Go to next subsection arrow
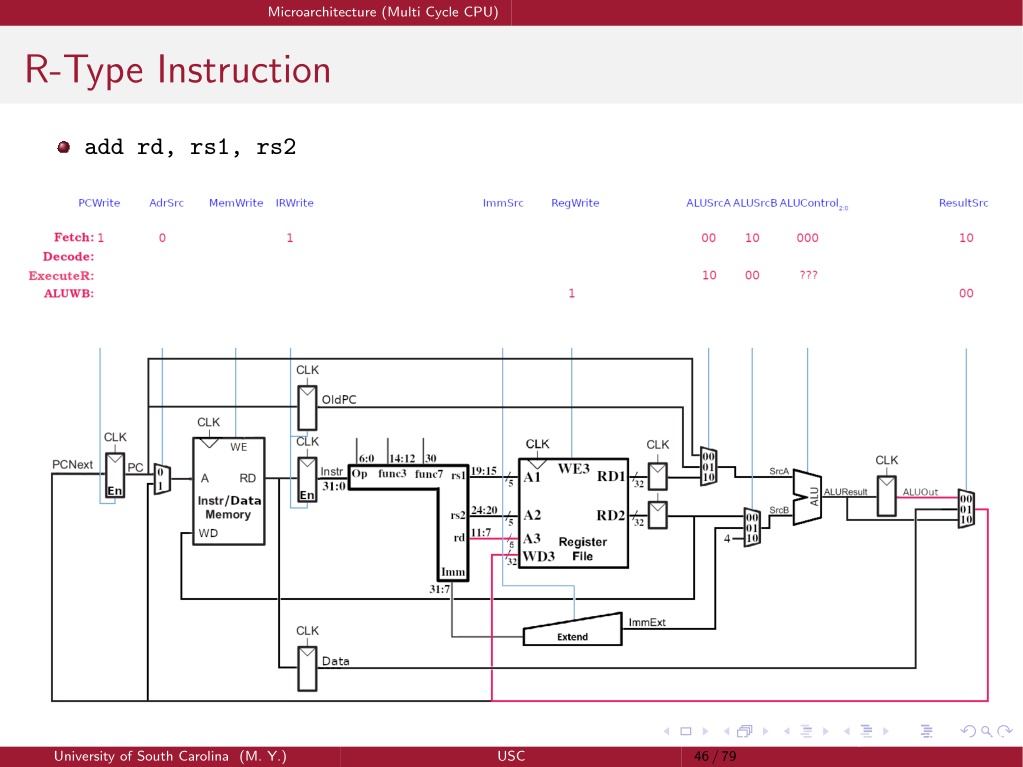Screen dimensions: 1023x767 [x=825, y=731]
